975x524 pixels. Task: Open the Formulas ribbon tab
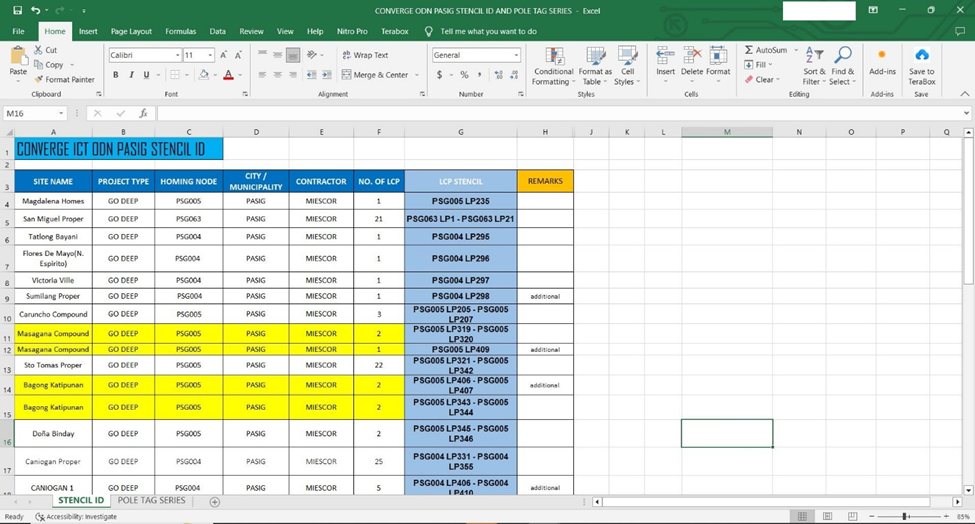pos(180,31)
